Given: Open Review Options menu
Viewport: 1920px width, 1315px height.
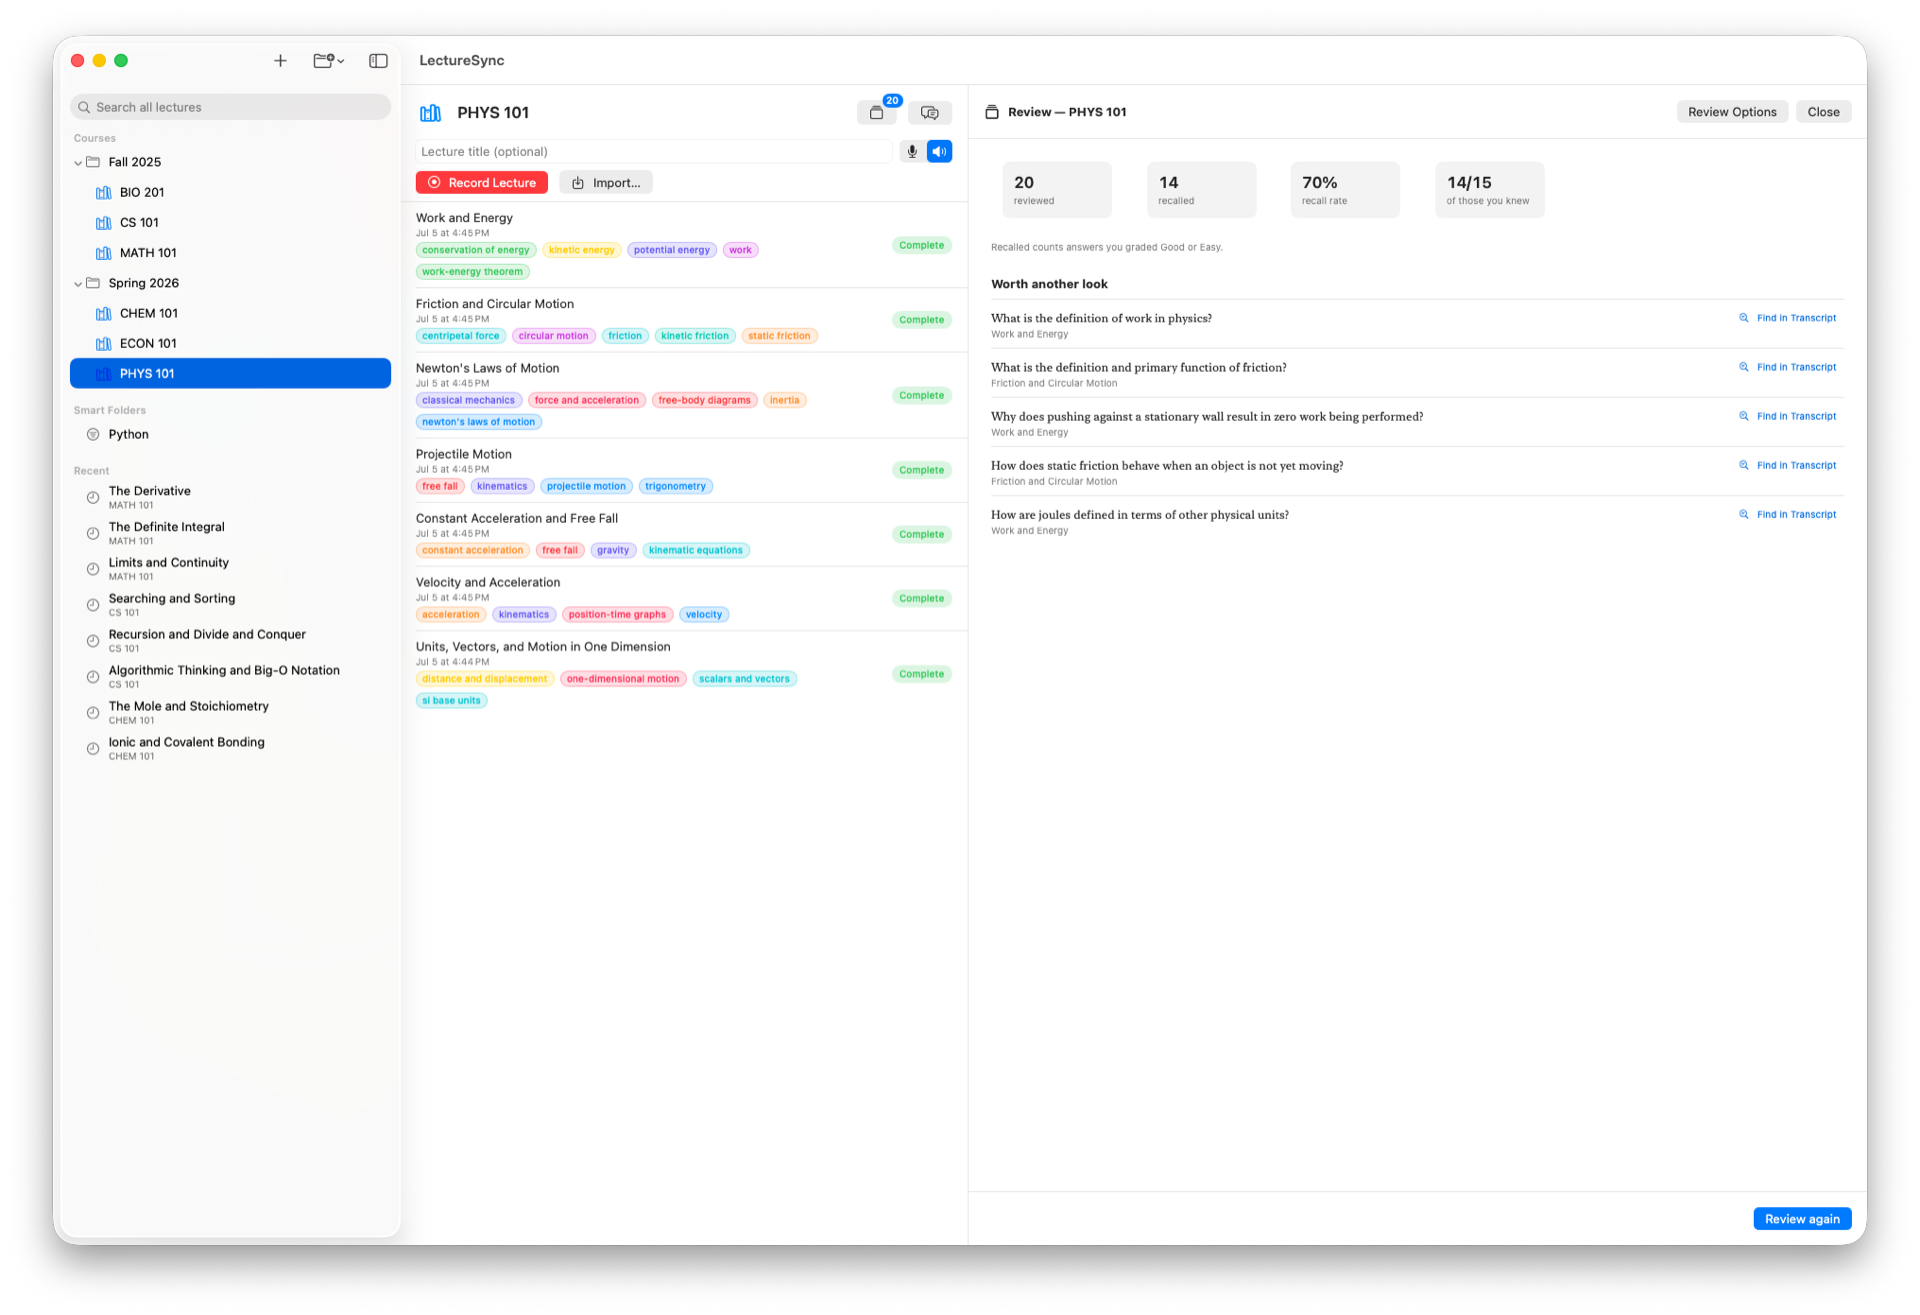Looking at the screenshot, I should (x=1732, y=112).
